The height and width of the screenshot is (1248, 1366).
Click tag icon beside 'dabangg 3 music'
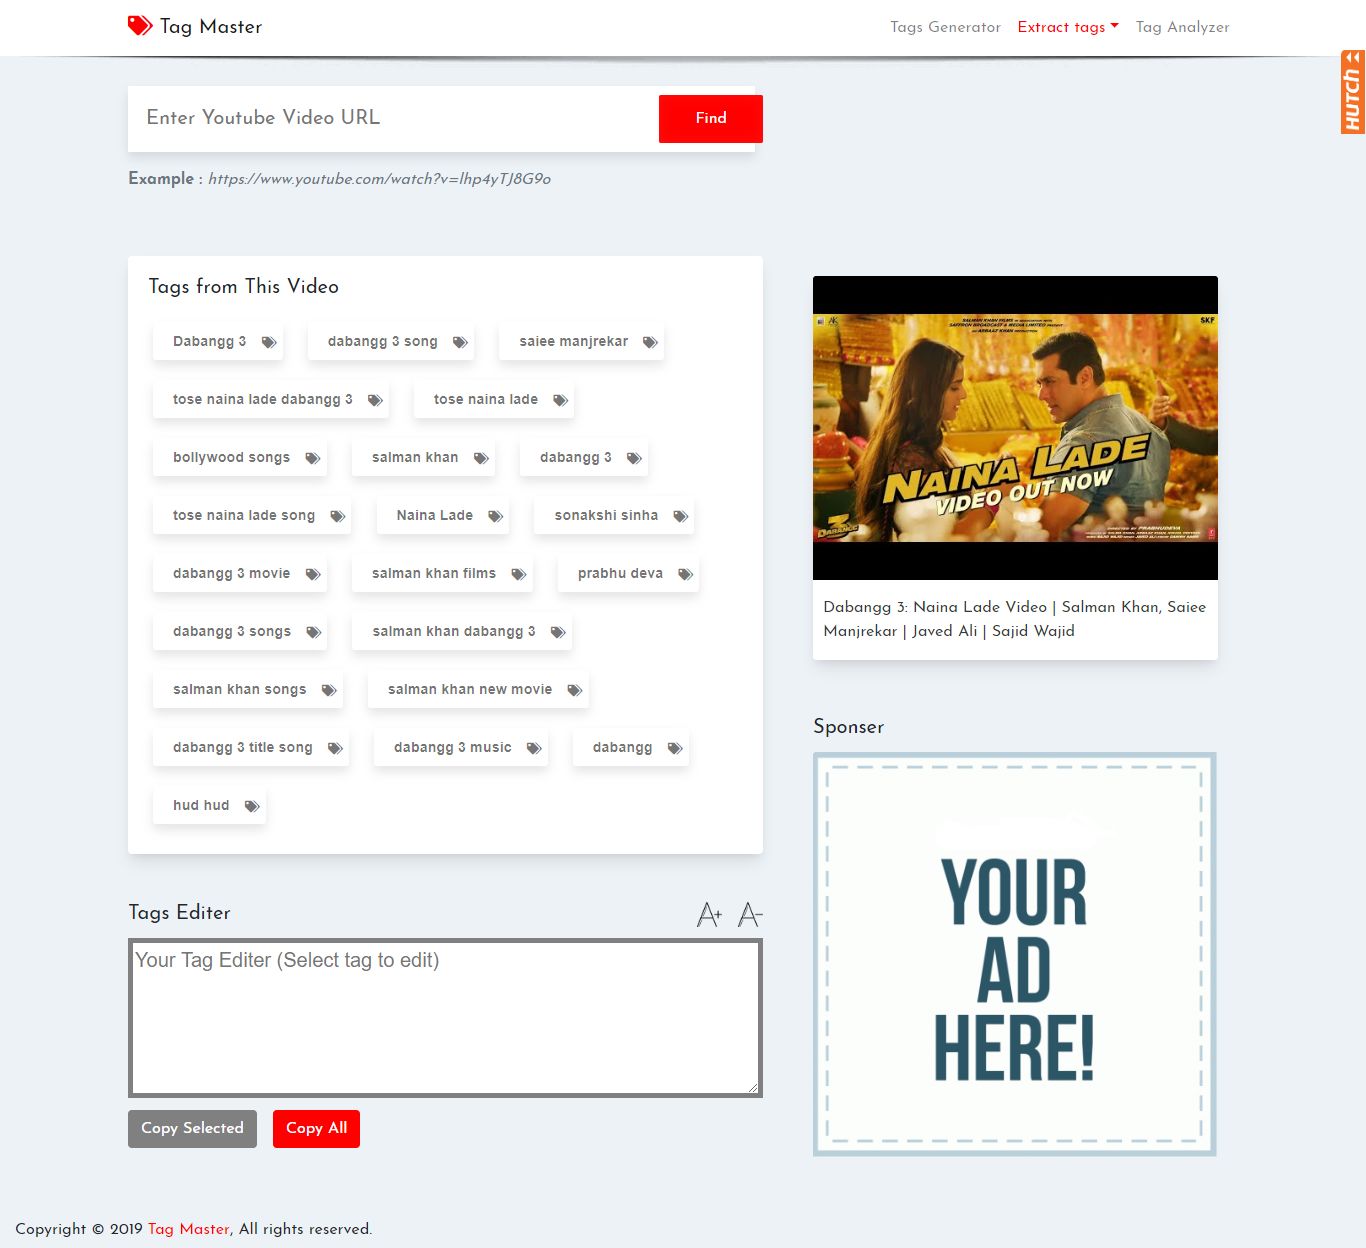(x=534, y=748)
